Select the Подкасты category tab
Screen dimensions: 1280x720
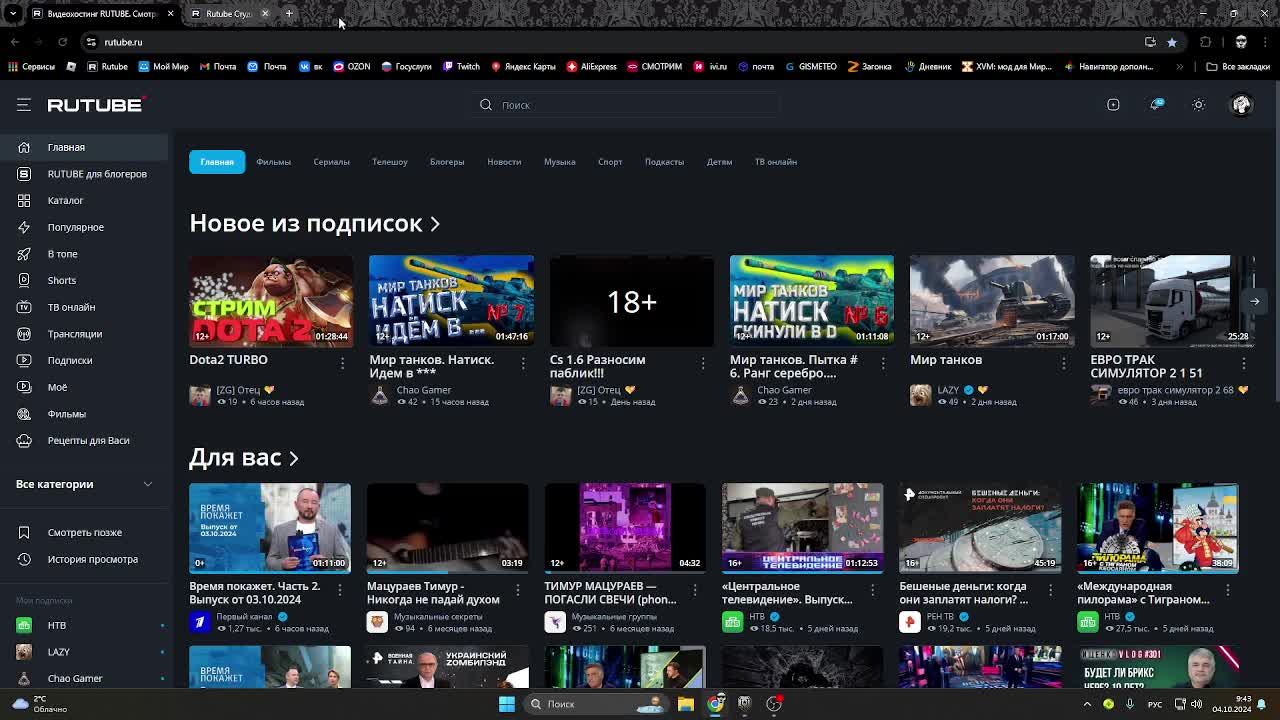pos(664,162)
